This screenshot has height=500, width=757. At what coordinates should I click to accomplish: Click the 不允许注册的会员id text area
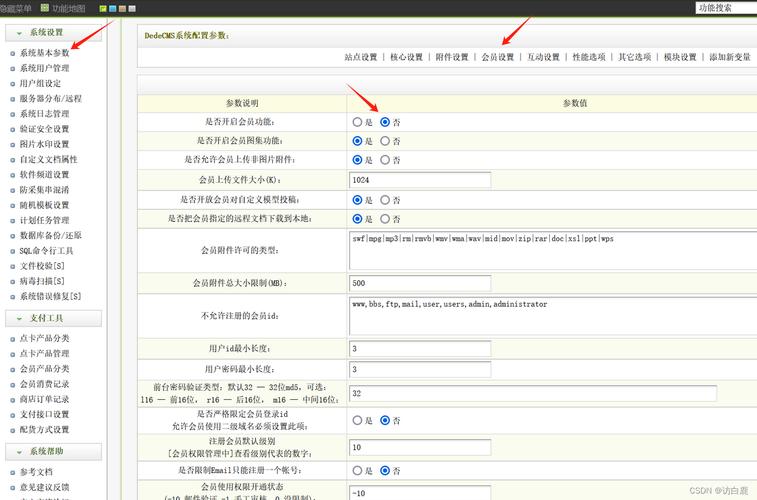tap(553, 316)
